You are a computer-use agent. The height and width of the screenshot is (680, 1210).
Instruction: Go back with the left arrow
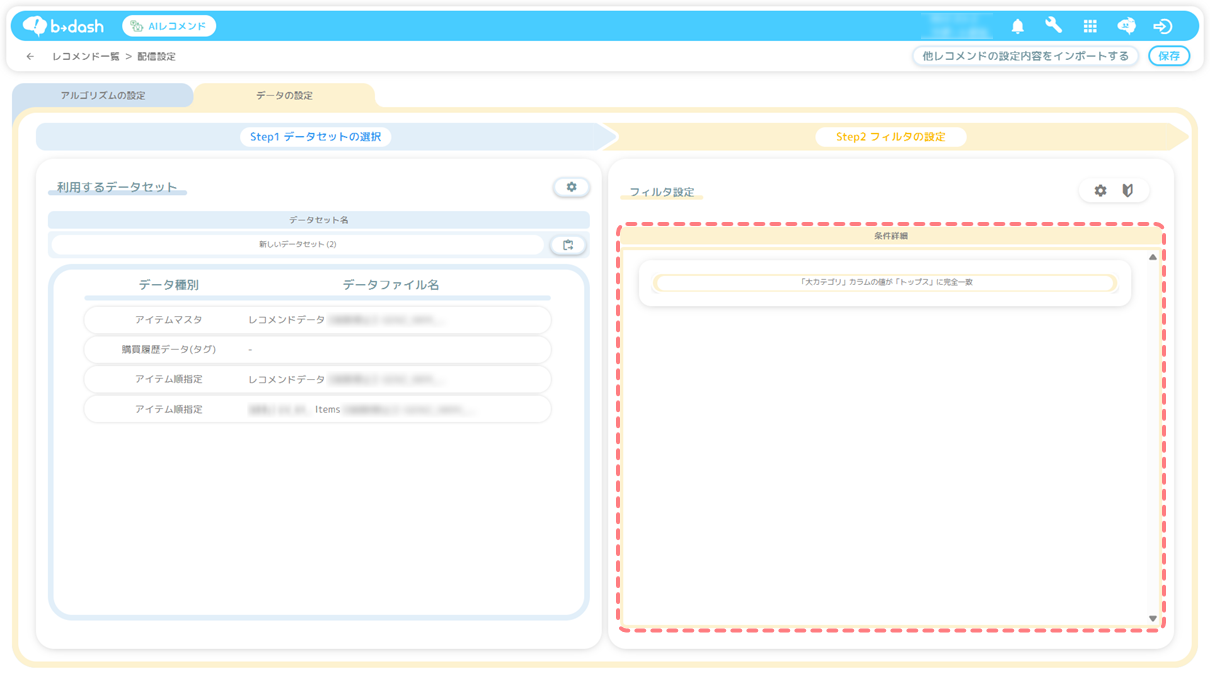(30, 57)
